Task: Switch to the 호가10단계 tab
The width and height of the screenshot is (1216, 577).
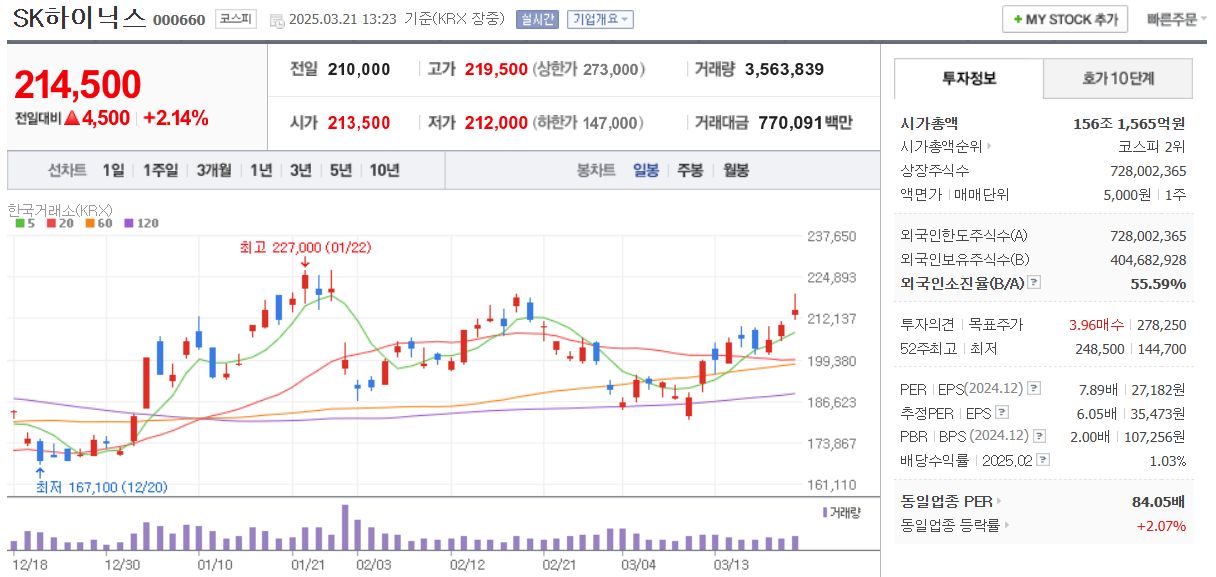Action: pyautogui.click(x=1118, y=78)
